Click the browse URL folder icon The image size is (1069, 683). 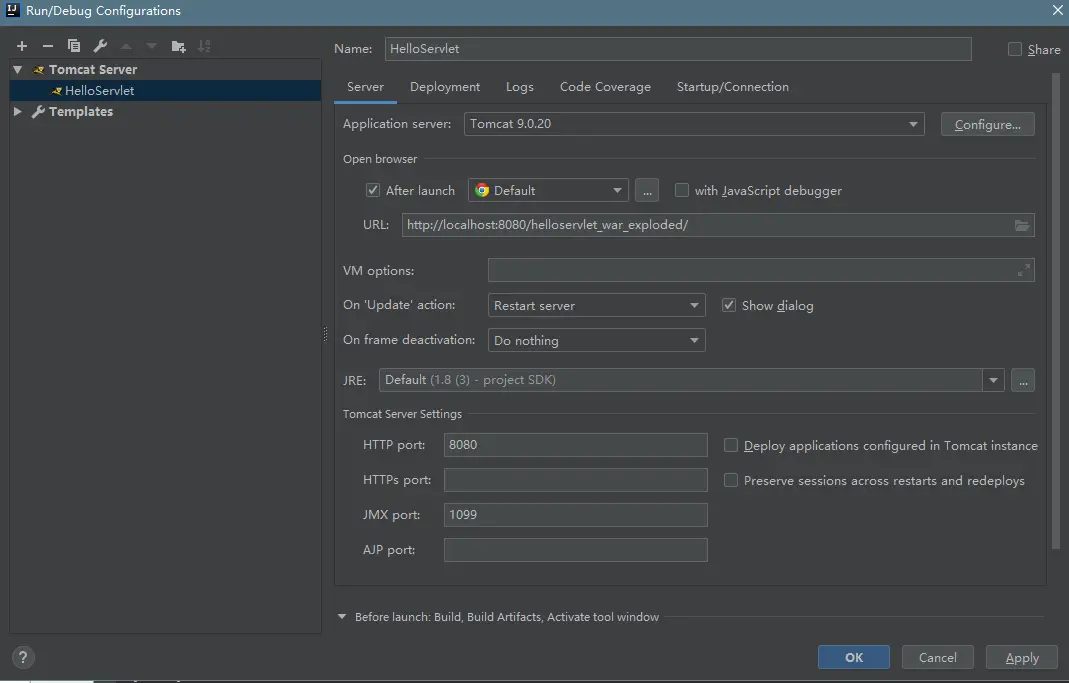click(1021, 225)
